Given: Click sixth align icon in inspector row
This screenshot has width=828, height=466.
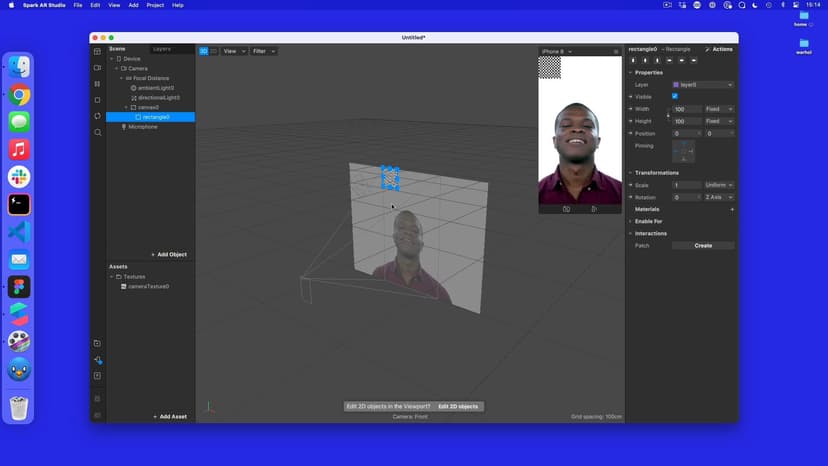Looking at the screenshot, I should 694,61.
